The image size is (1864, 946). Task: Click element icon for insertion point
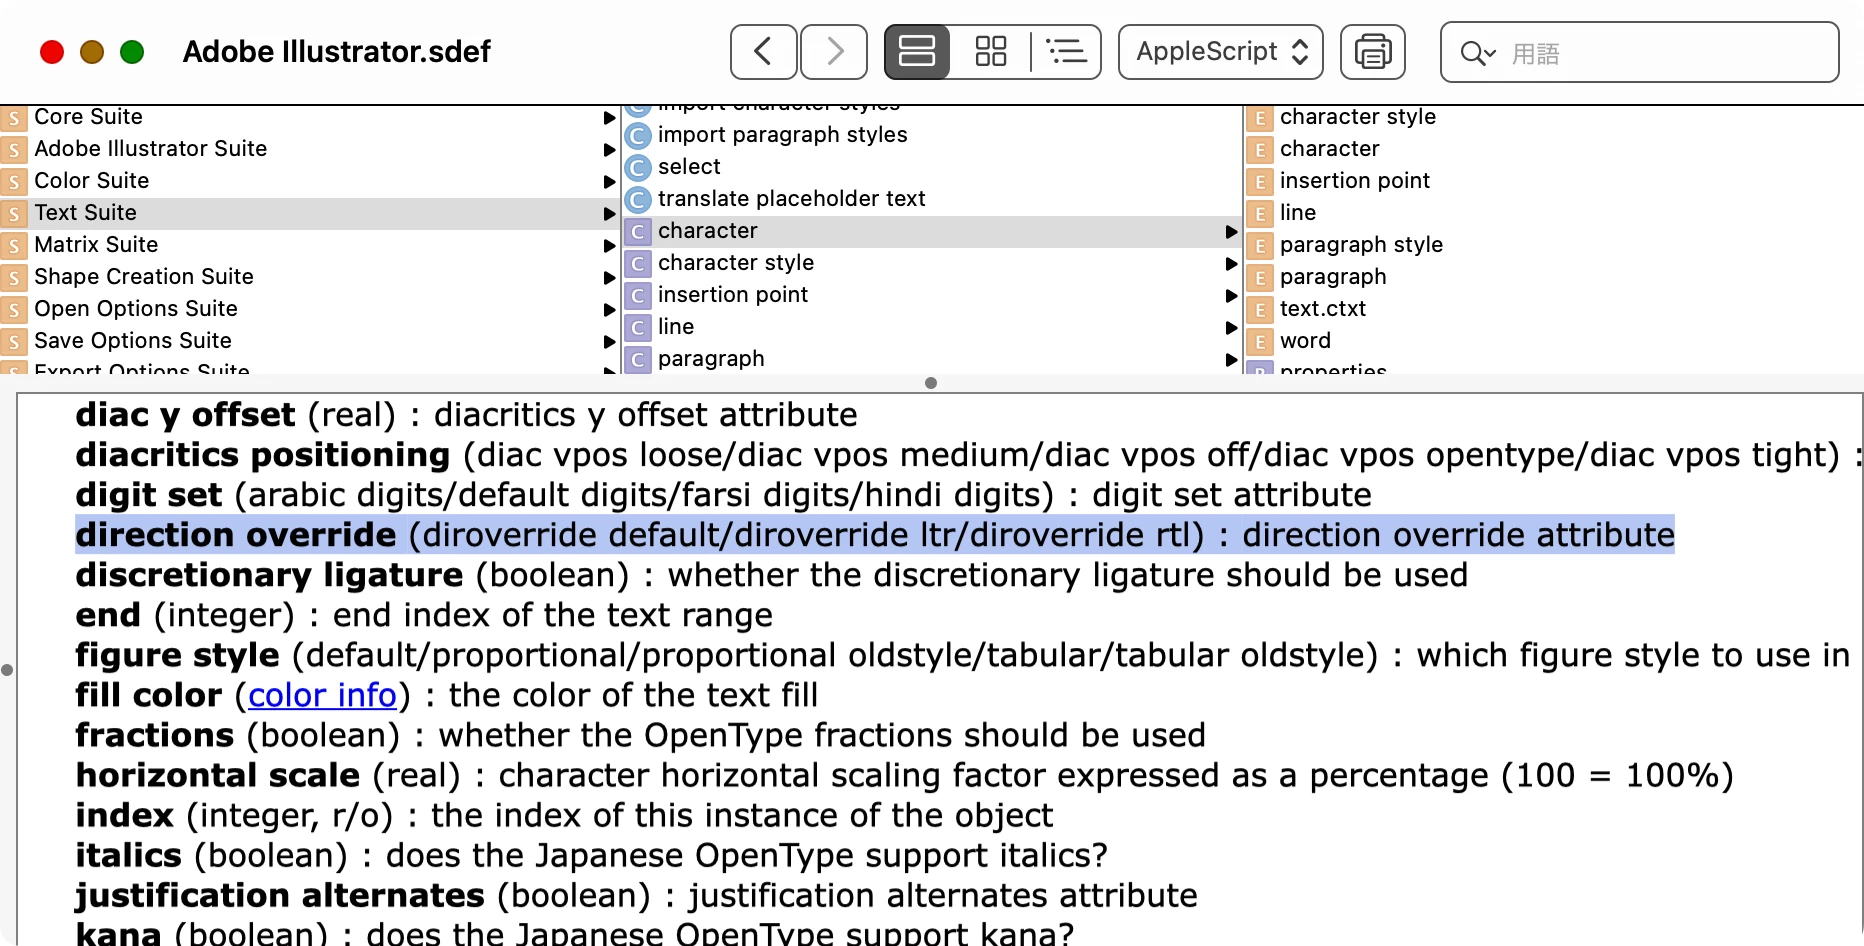coord(1260,182)
